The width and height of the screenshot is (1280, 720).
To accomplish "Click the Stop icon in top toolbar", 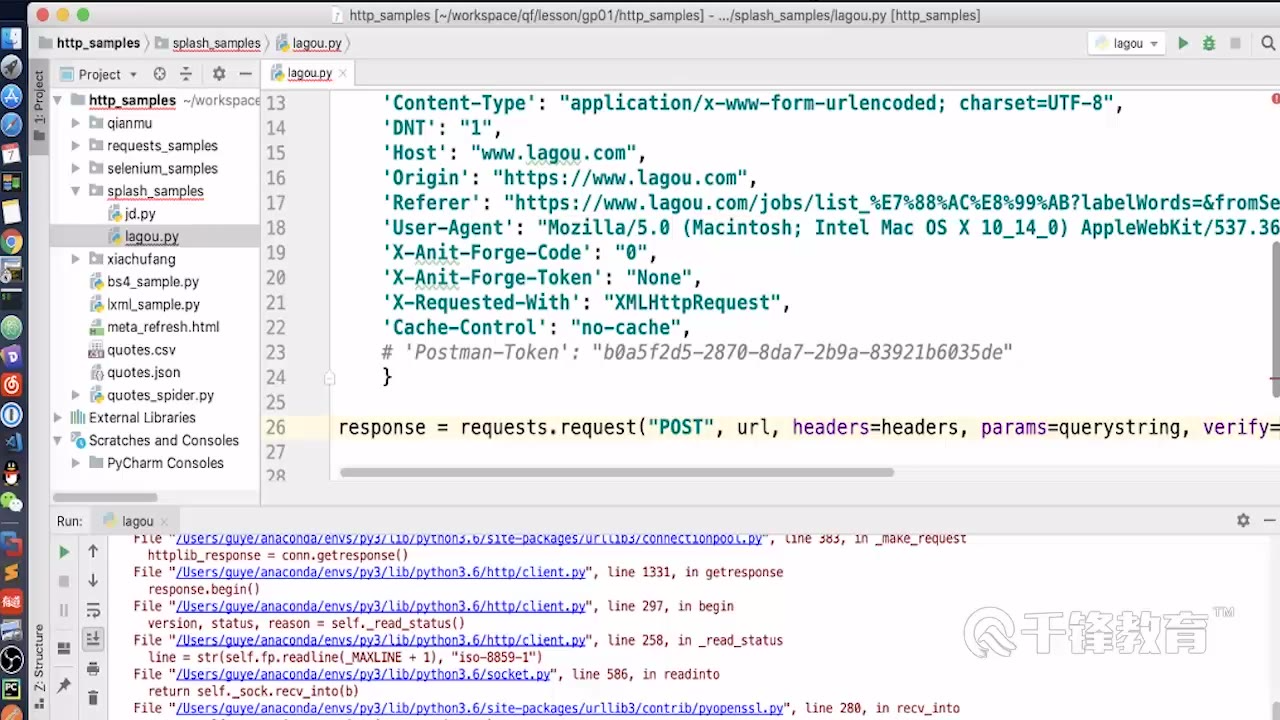I will [1235, 44].
